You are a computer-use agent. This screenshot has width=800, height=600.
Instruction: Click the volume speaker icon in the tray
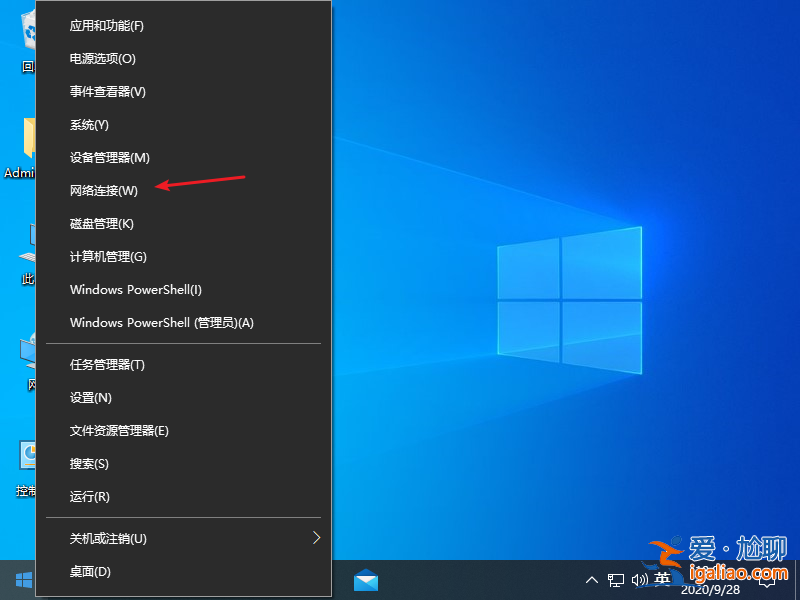click(x=641, y=579)
